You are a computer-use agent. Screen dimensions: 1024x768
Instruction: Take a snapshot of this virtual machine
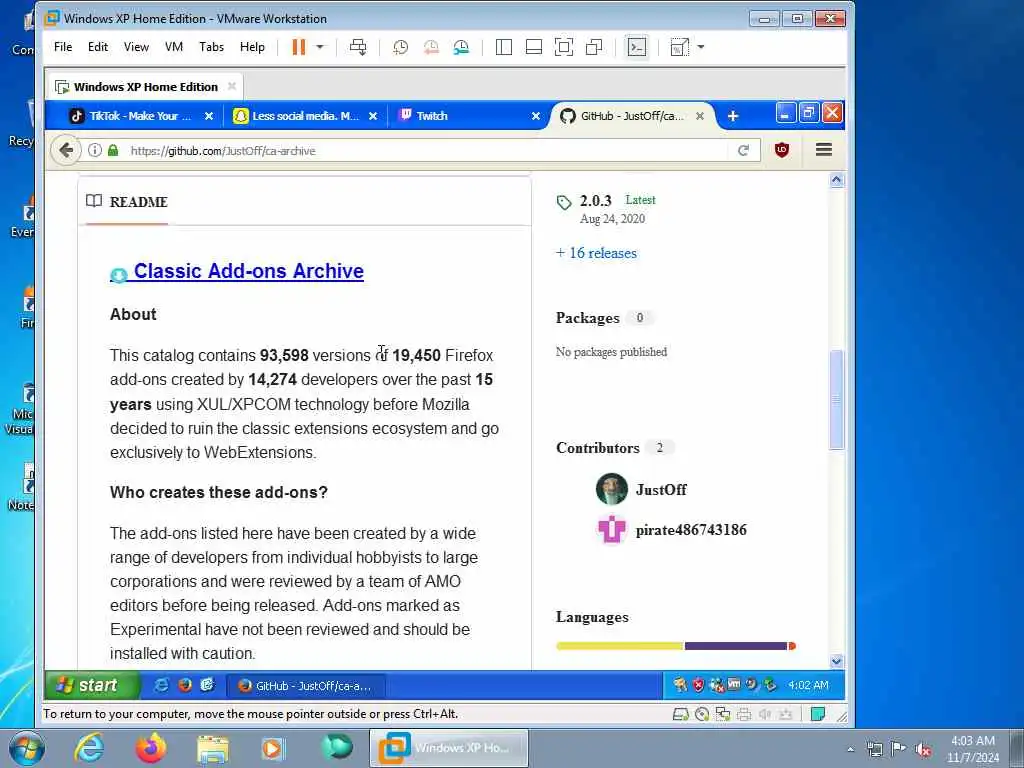(x=400, y=47)
